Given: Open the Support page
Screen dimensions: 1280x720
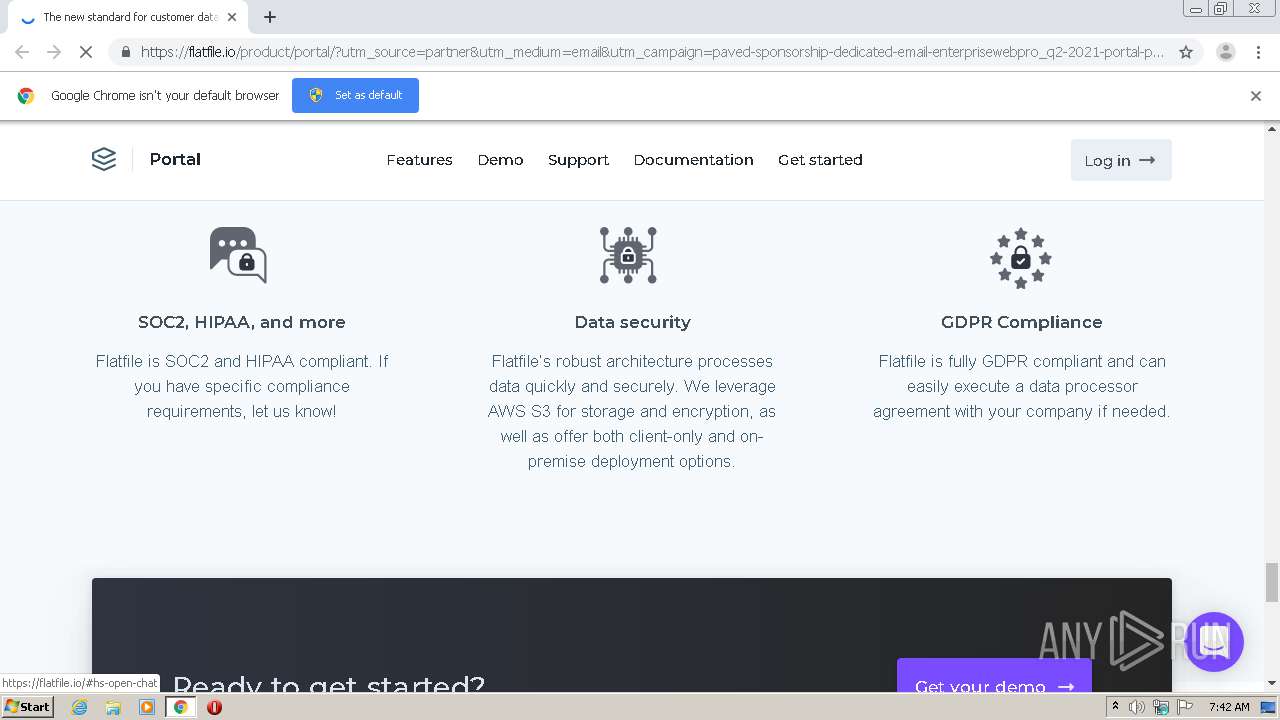Looking at the screenshot, I should pyautogui.click(x=578, y=160).
